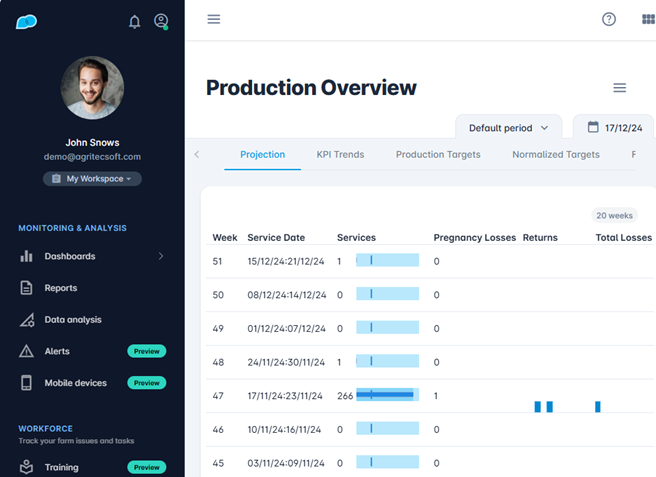Toggle the hamburger menu in top bar
The image size is (656, 477).
point(214,19)
